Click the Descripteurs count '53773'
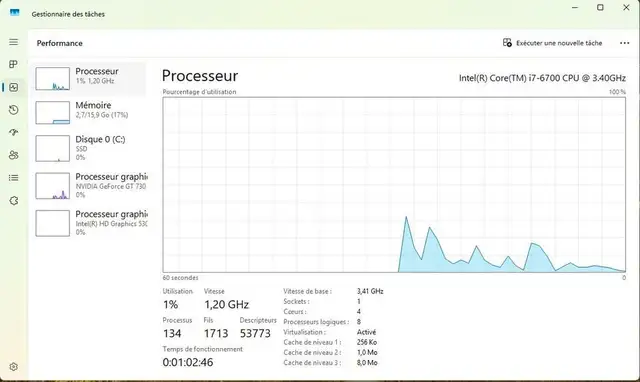 coord(255,333)
